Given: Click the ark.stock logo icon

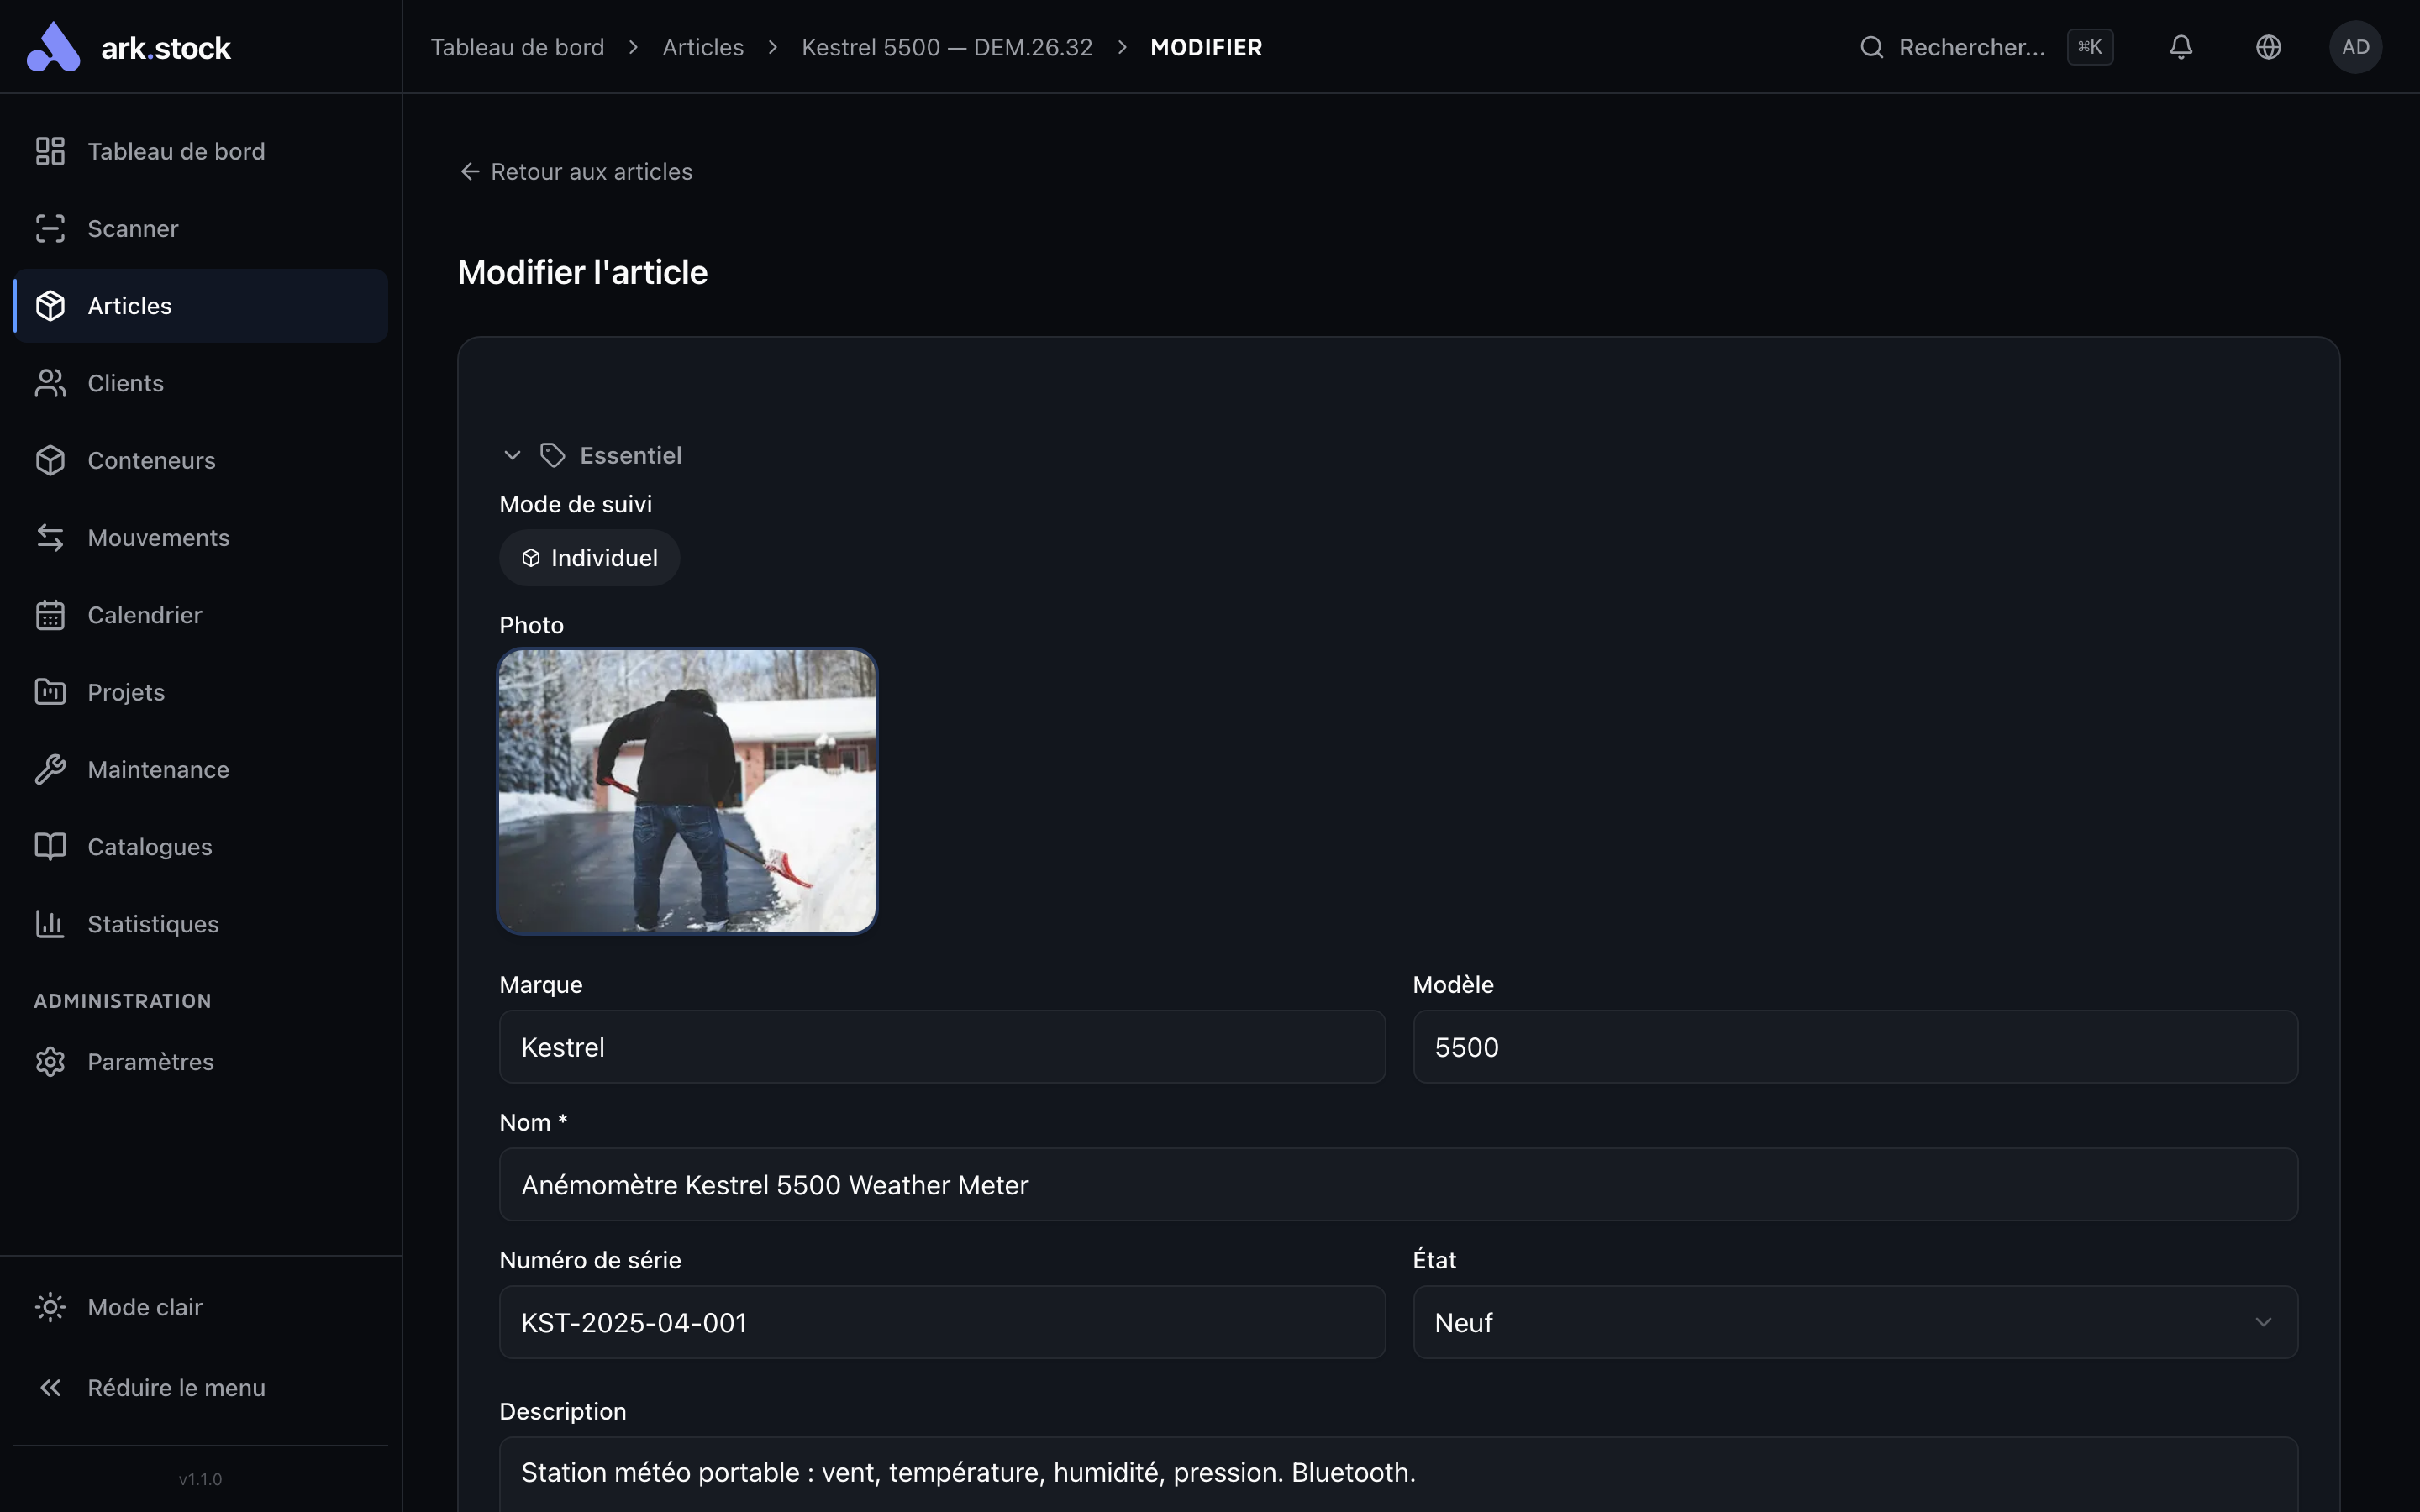Looking at the screenshot, I should [x=53, y=47].
